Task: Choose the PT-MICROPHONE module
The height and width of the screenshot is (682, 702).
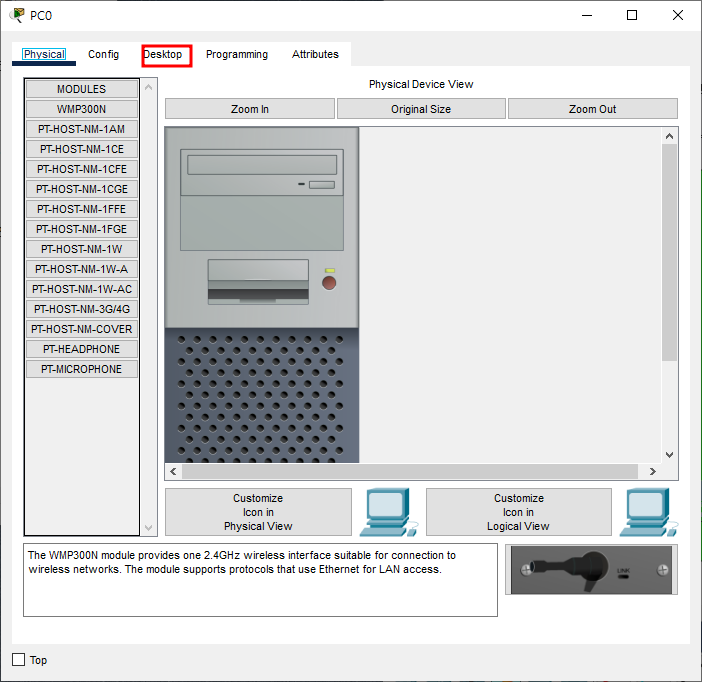Action: pos(81,369)
